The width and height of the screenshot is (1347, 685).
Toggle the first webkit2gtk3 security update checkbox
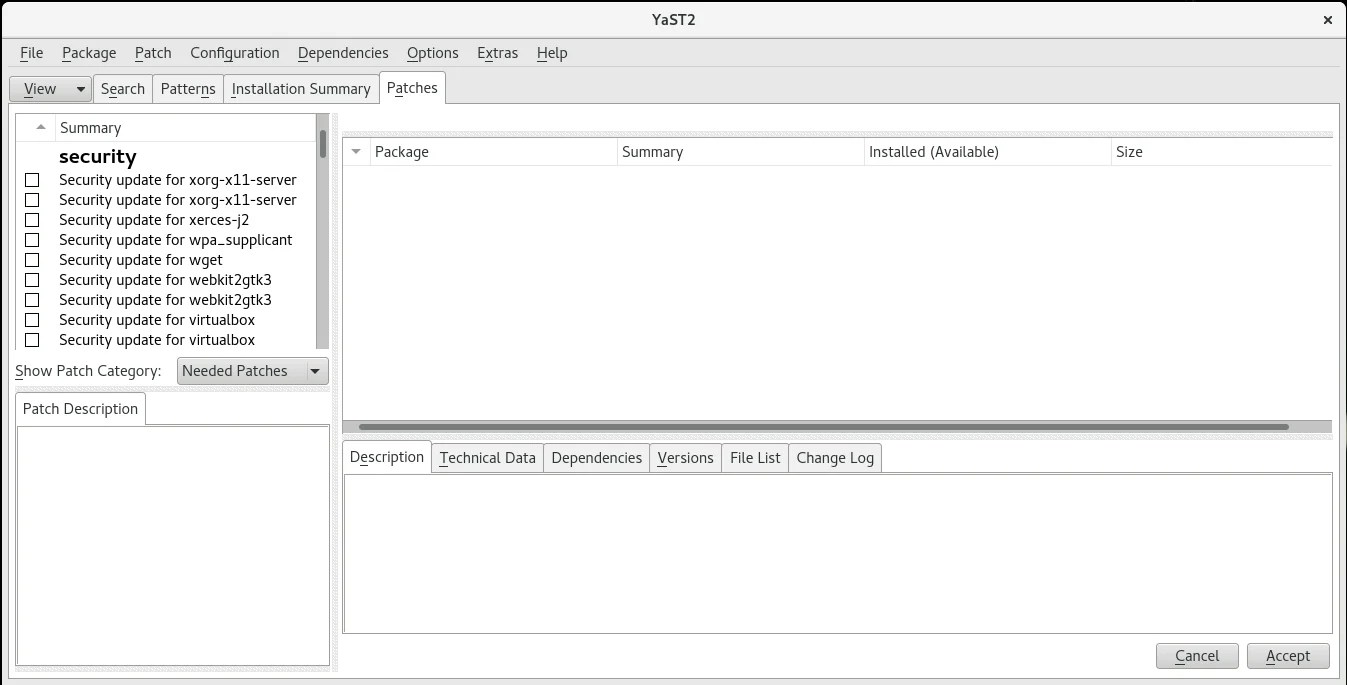point(31,280)
